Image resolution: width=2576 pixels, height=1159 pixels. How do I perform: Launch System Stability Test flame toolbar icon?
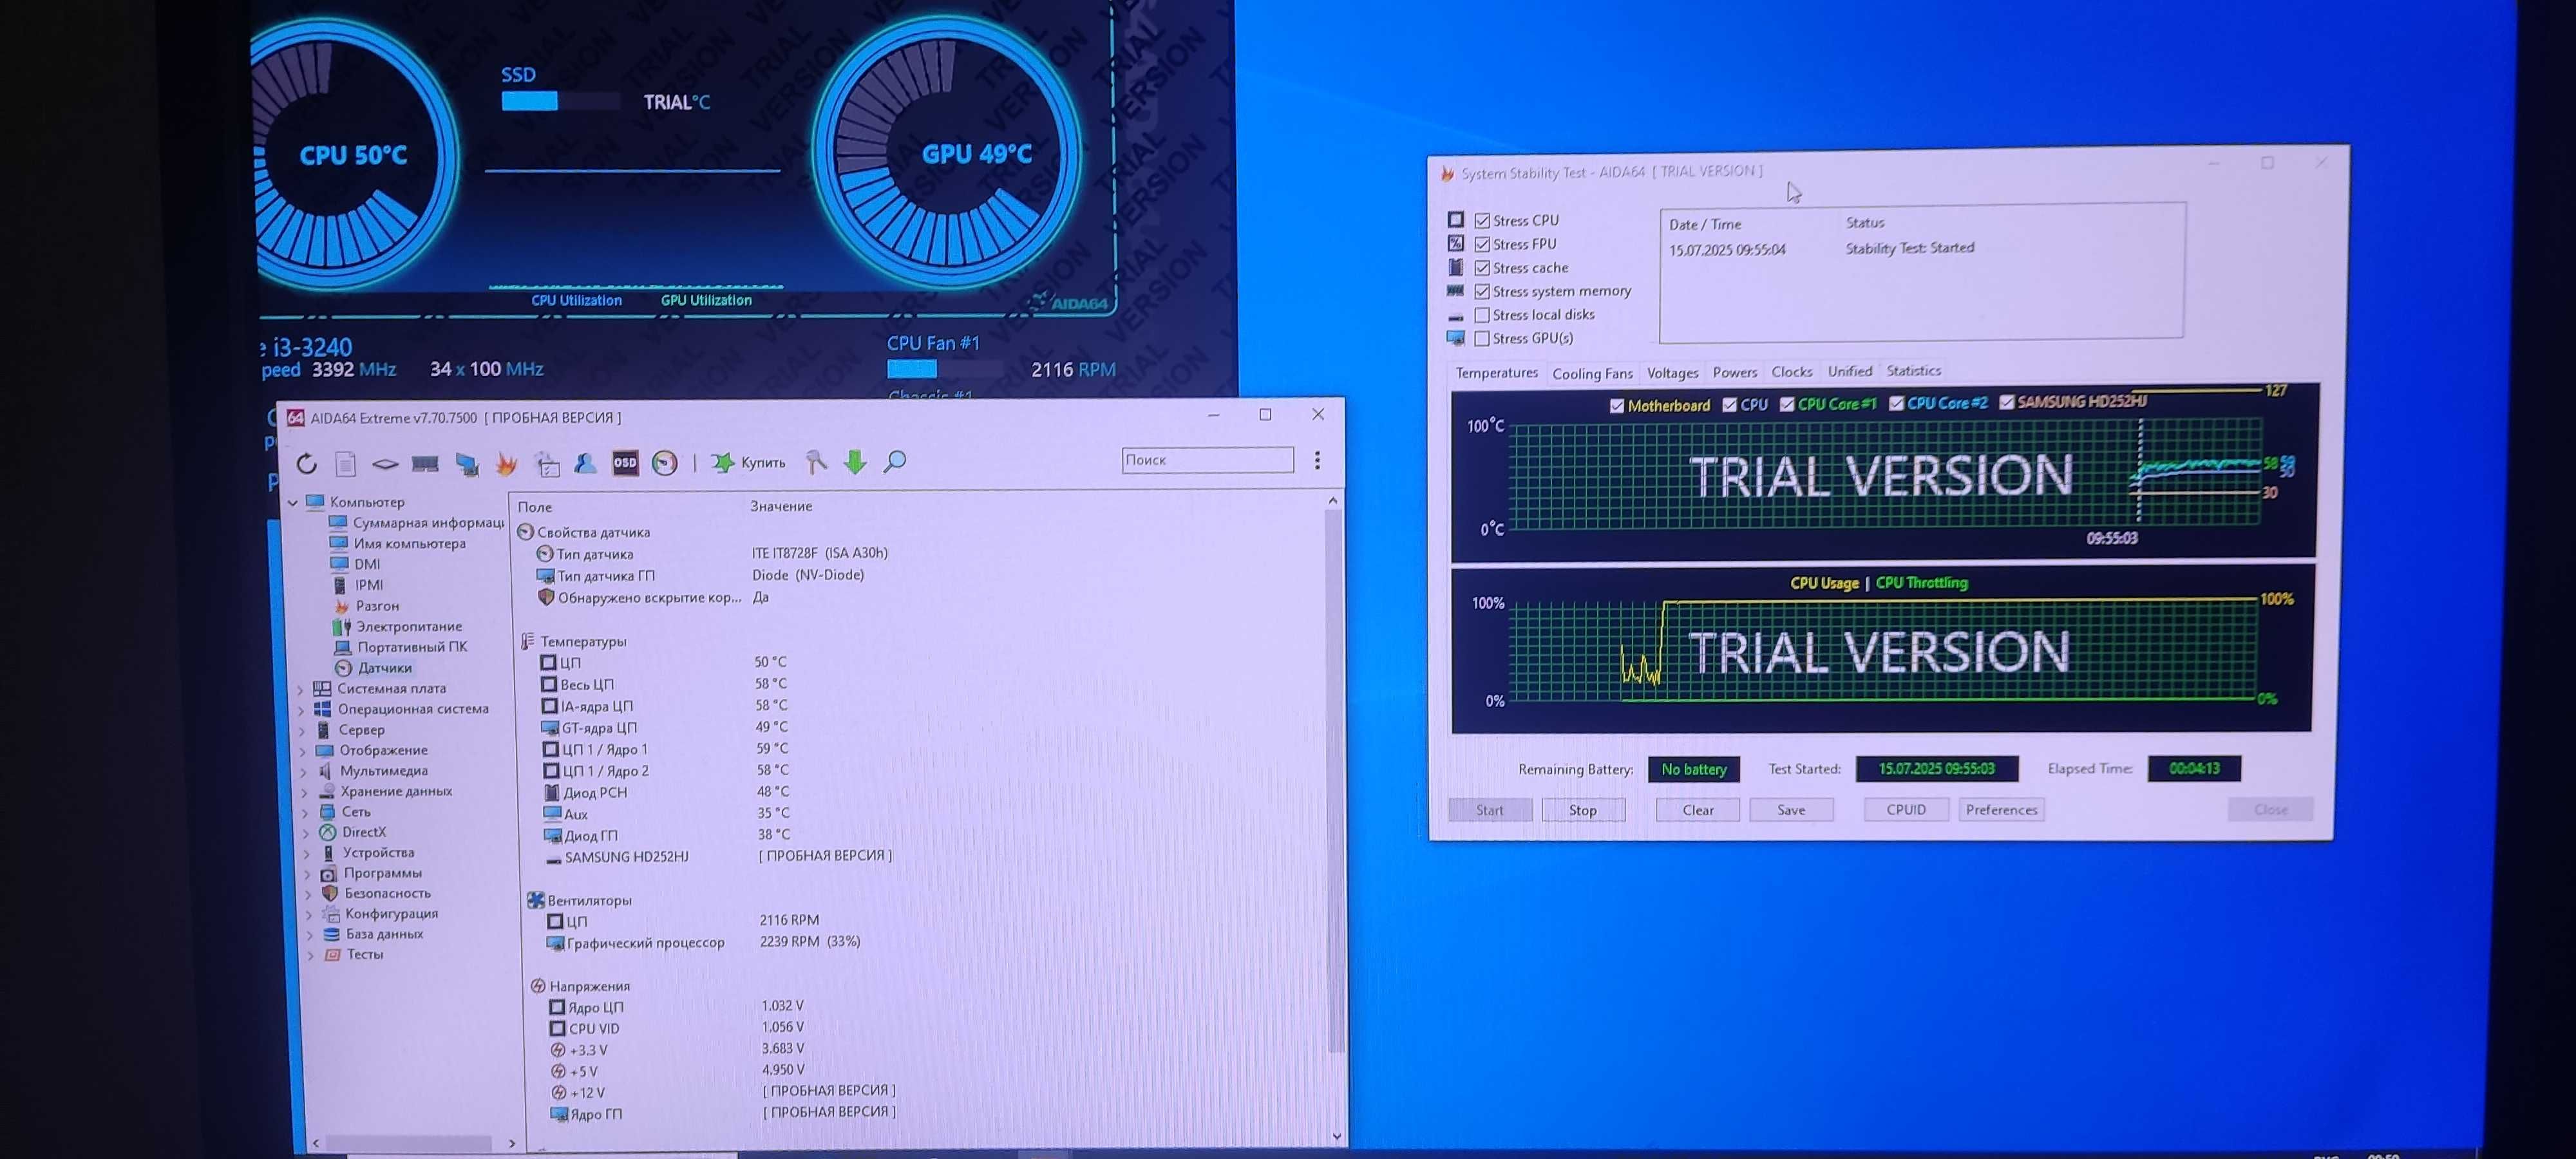coord(507,463)
